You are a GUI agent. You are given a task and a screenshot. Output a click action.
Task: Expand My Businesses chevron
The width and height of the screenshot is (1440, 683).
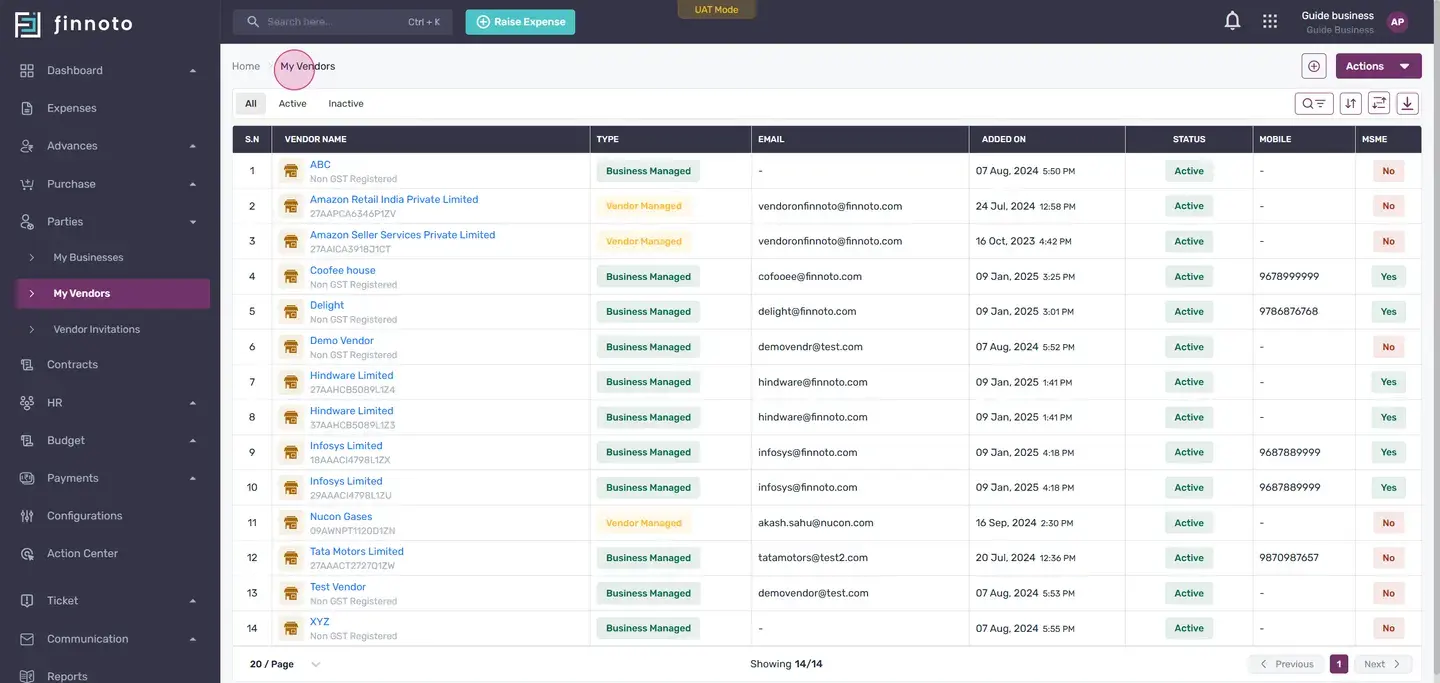(32, 257)
